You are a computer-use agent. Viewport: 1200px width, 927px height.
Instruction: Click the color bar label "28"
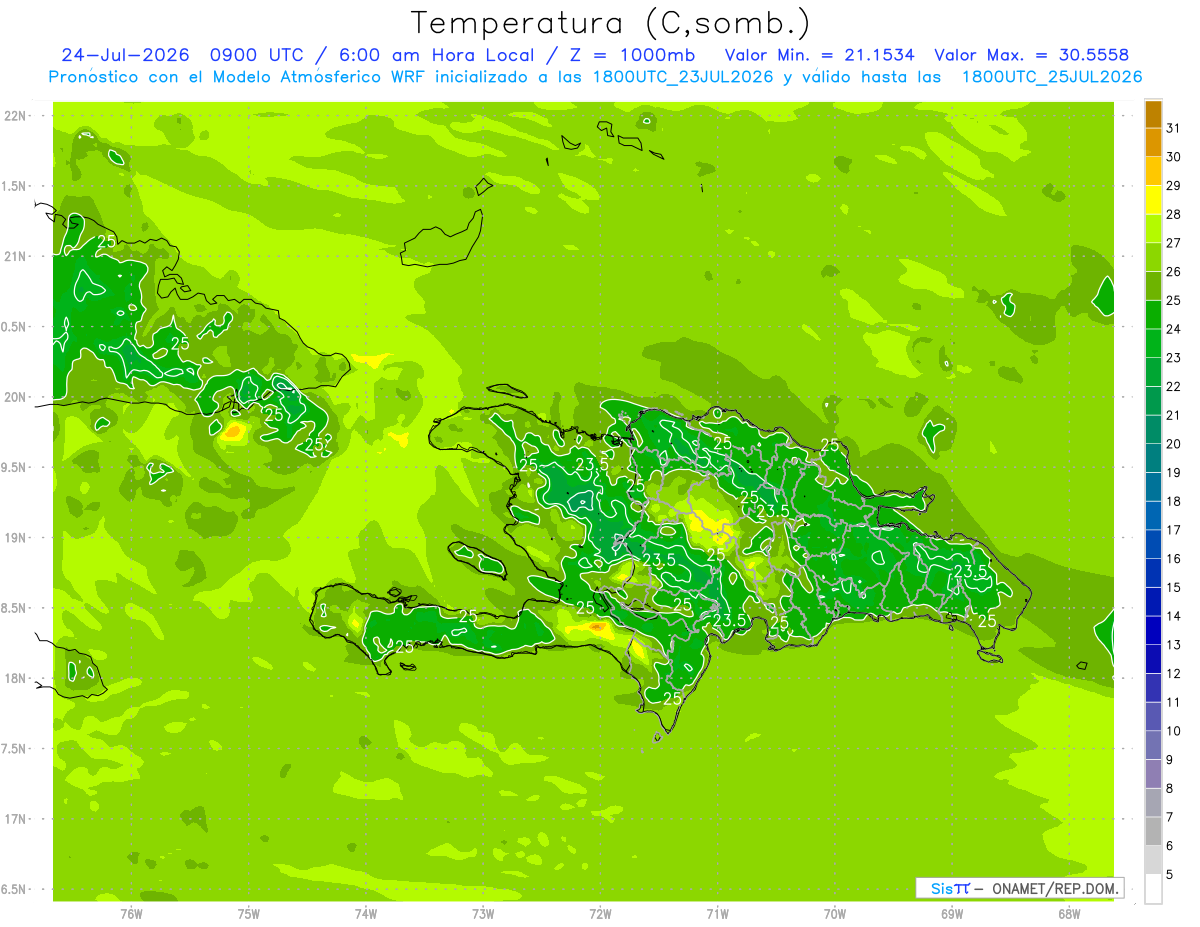tap(1174, 214)
